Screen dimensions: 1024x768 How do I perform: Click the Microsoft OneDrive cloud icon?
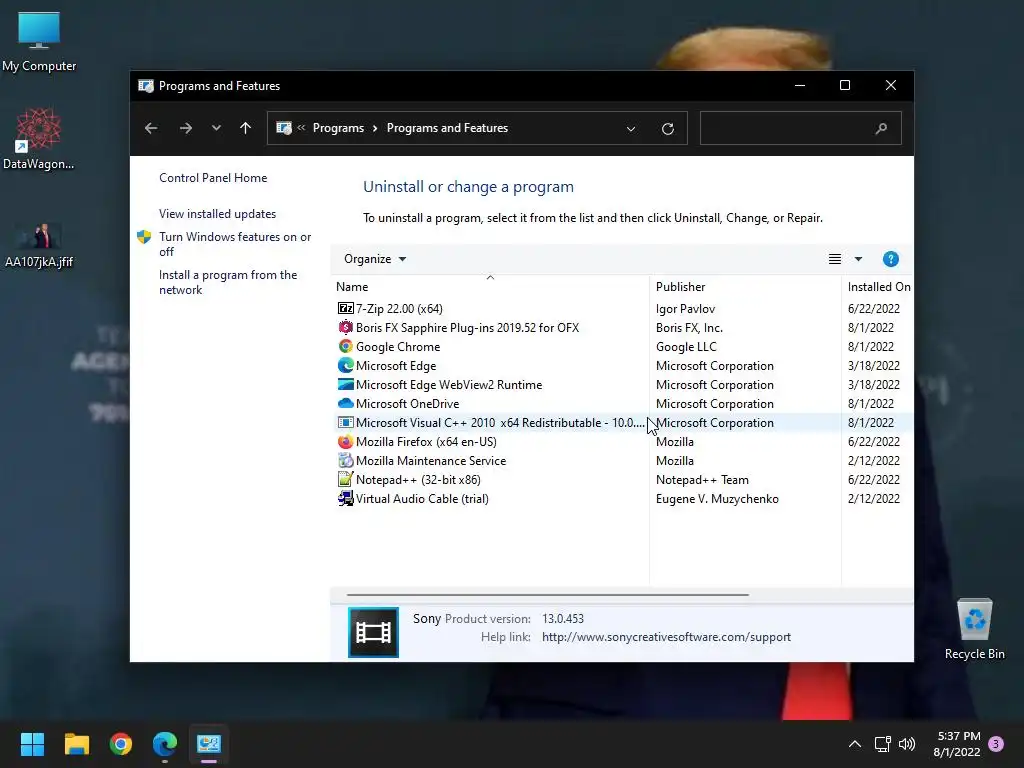(345, 403)
